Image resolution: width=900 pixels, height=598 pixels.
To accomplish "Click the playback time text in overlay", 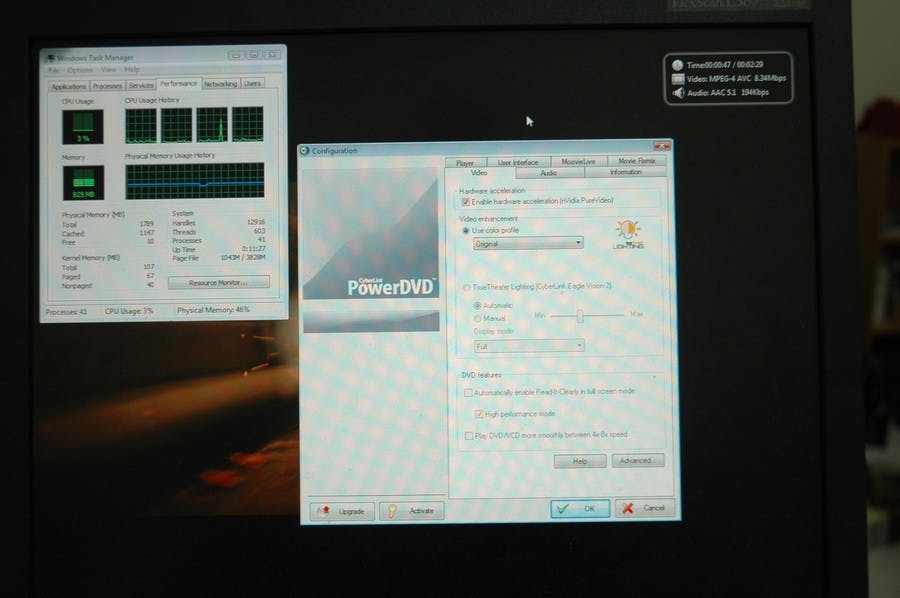I will [725, 65].
